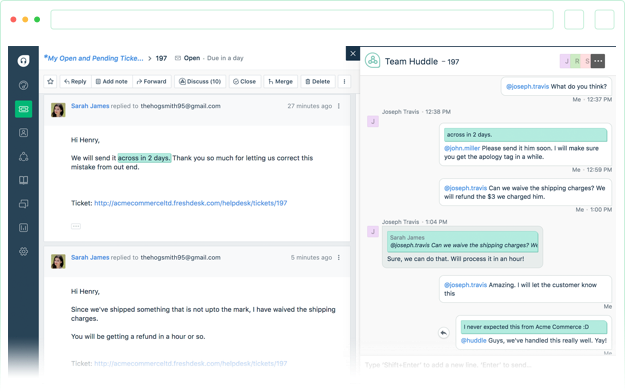Focus the huddle message input field

[488, 365]
